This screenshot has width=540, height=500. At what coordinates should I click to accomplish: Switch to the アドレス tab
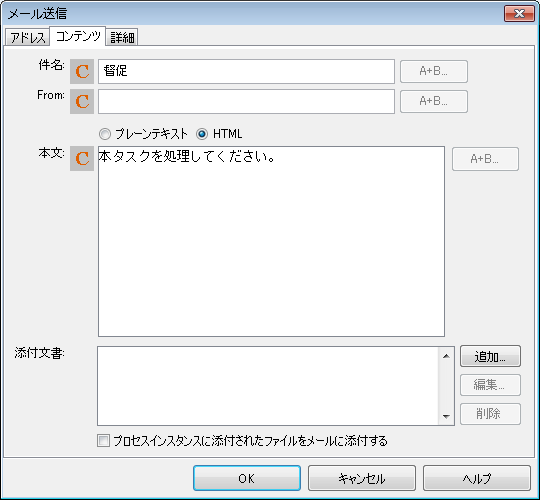28,37
